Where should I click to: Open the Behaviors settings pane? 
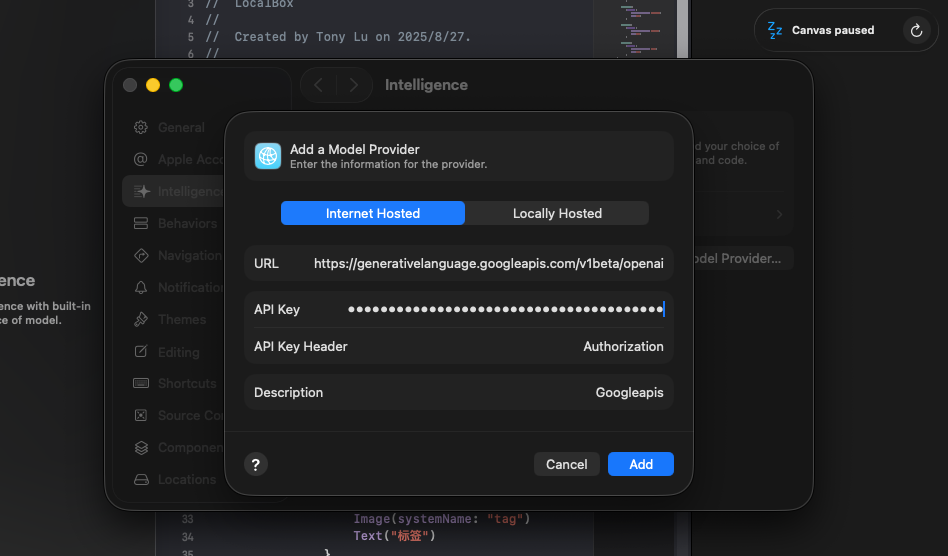coord(186,224)
